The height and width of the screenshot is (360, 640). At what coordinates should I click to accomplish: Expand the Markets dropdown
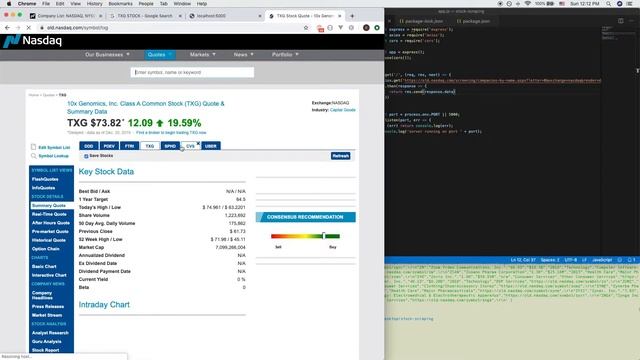pos(202,55)
